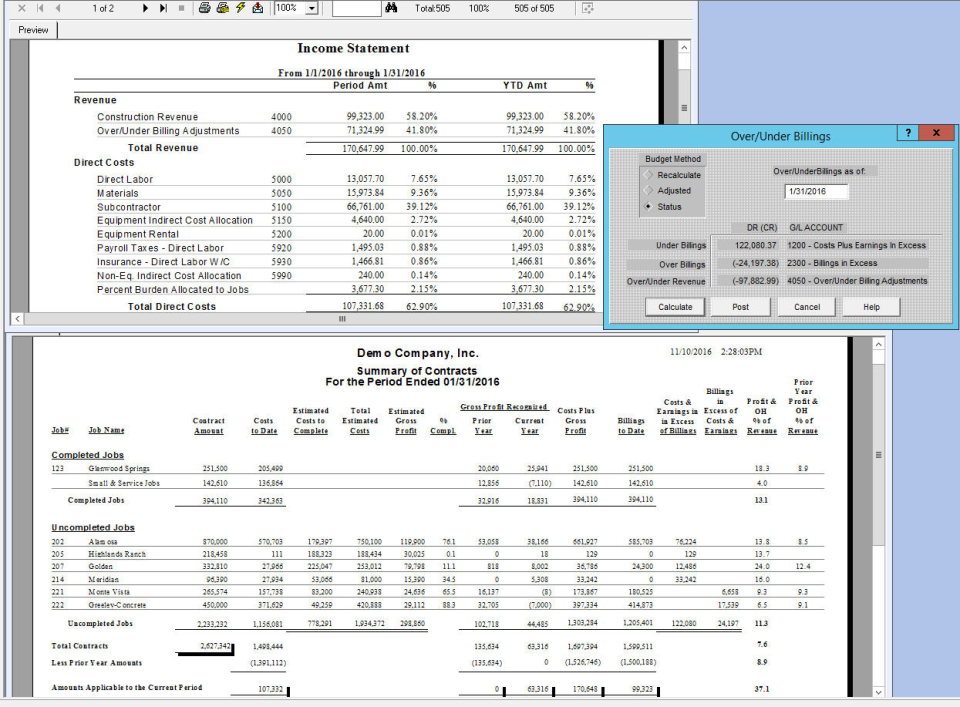The height and width of the screenshot is (707, 960).
Task: Click Amounts Applicable to the Current Period label
Action: pos(127,688)
